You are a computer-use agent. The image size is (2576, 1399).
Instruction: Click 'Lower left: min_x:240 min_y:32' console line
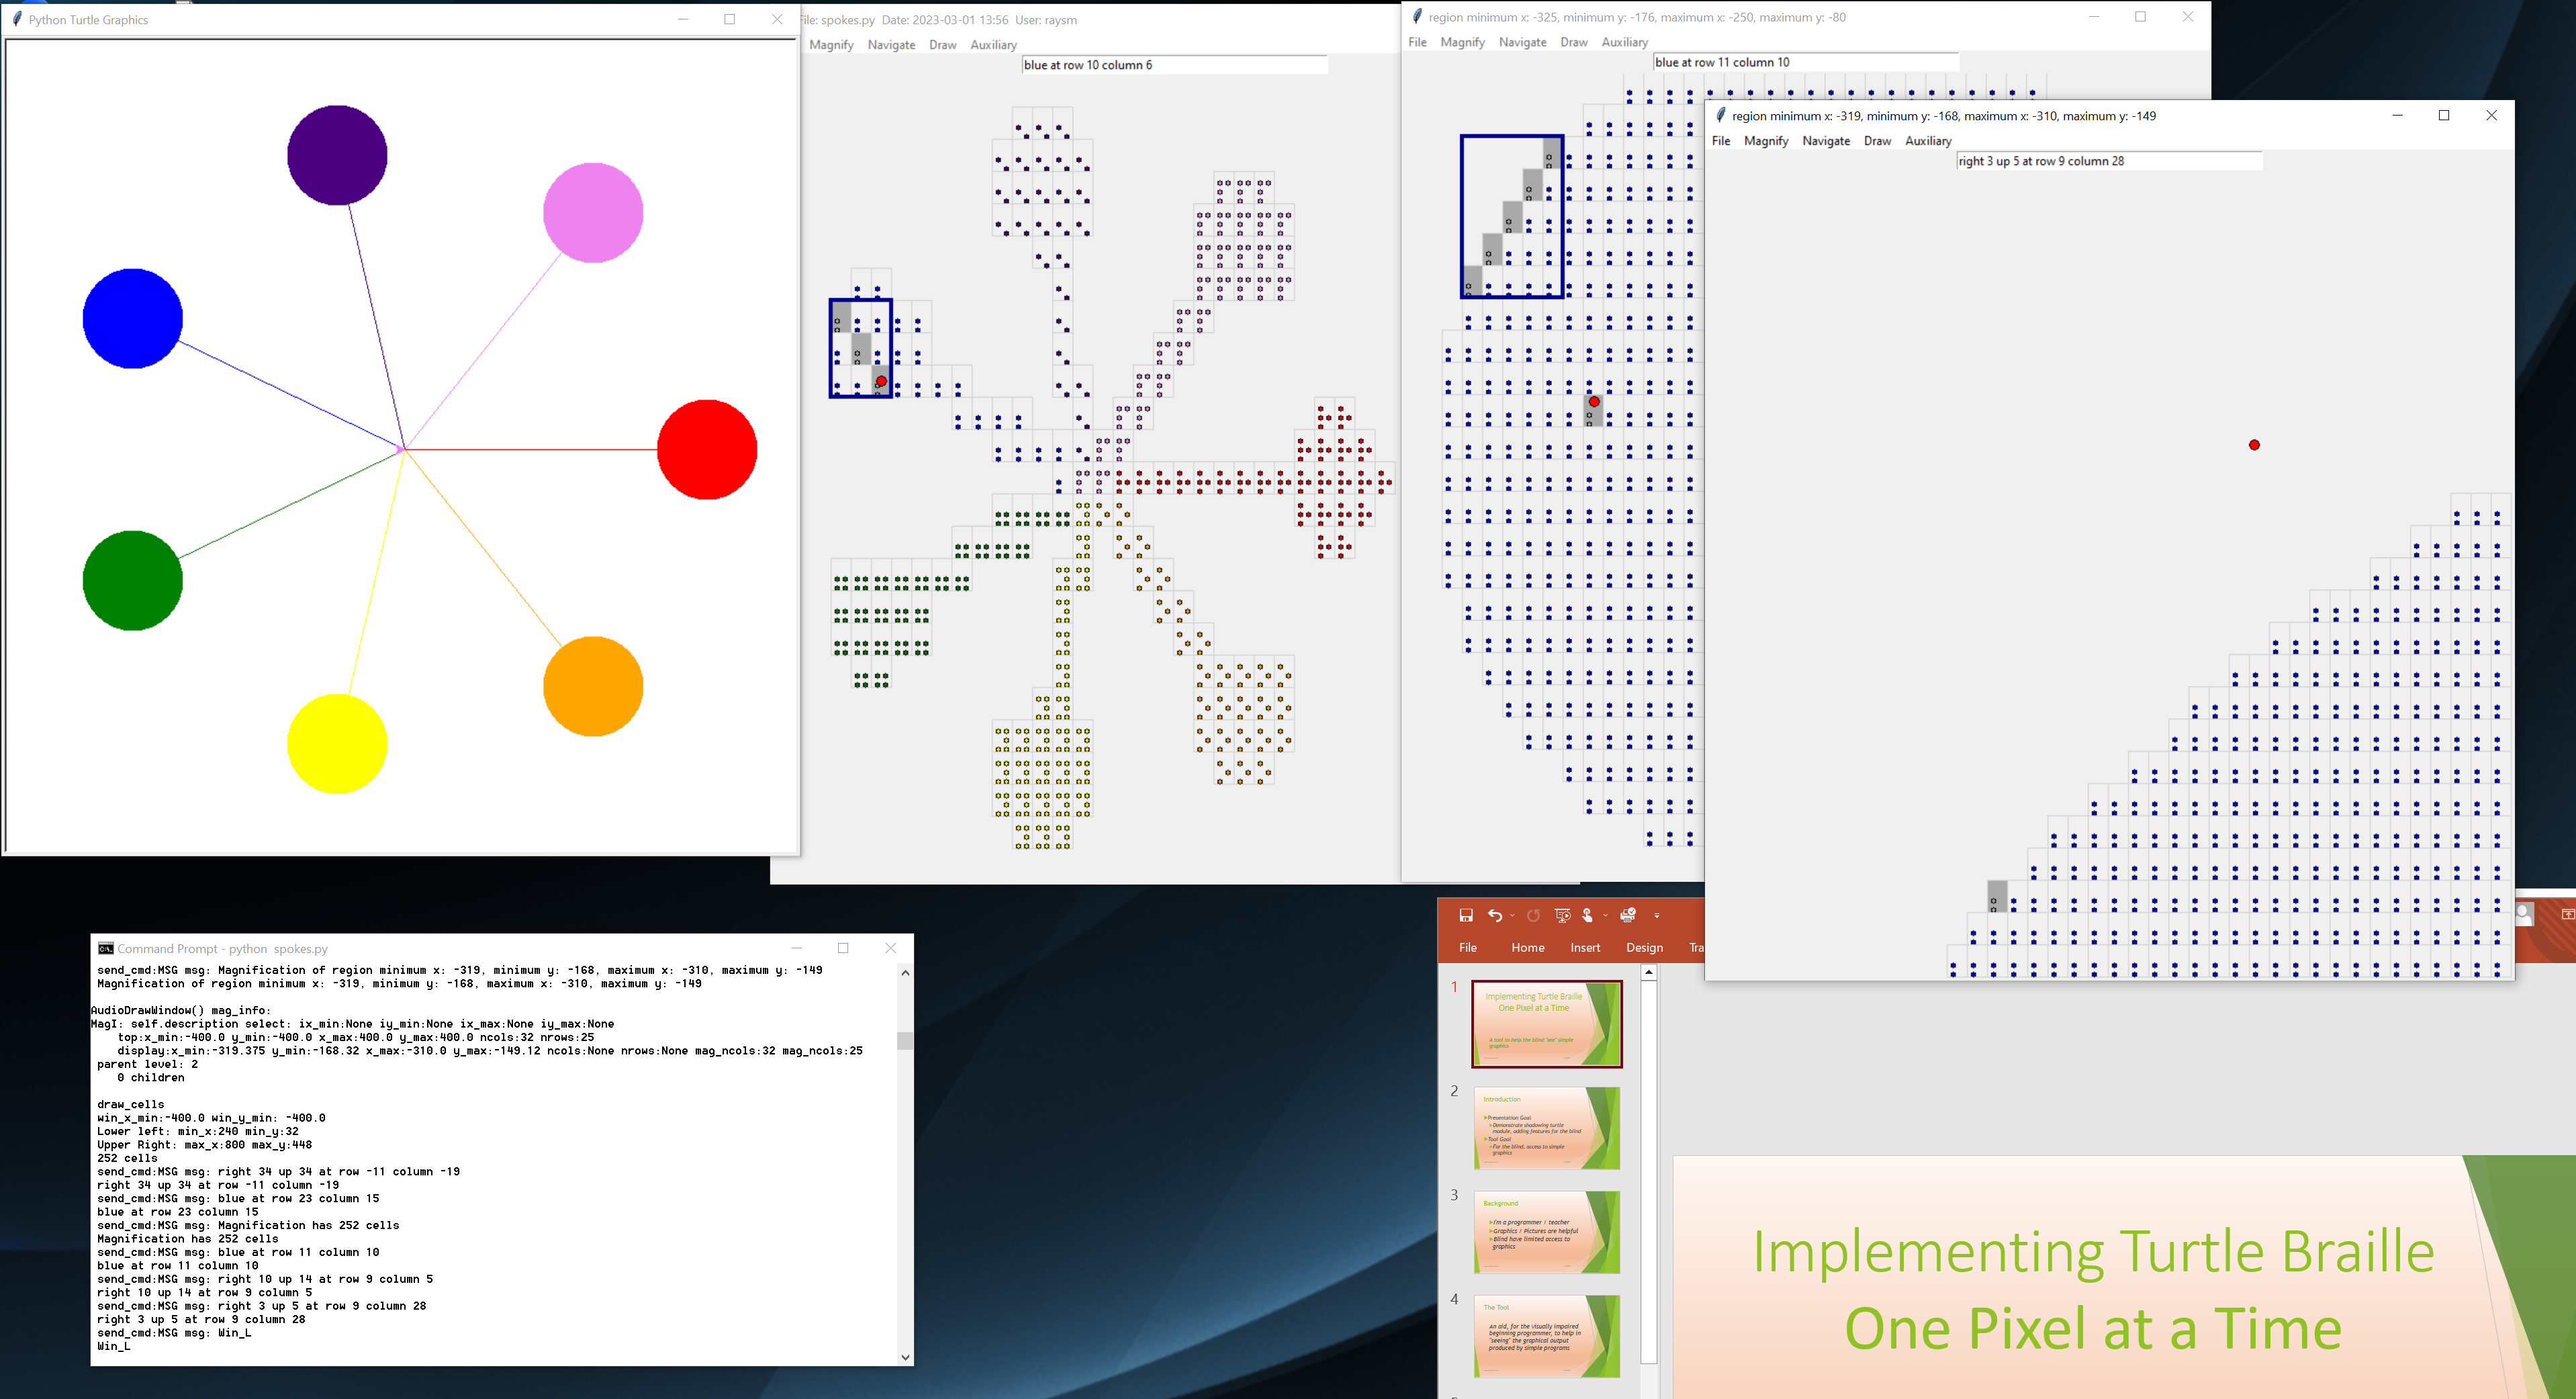coord(198,1131)
